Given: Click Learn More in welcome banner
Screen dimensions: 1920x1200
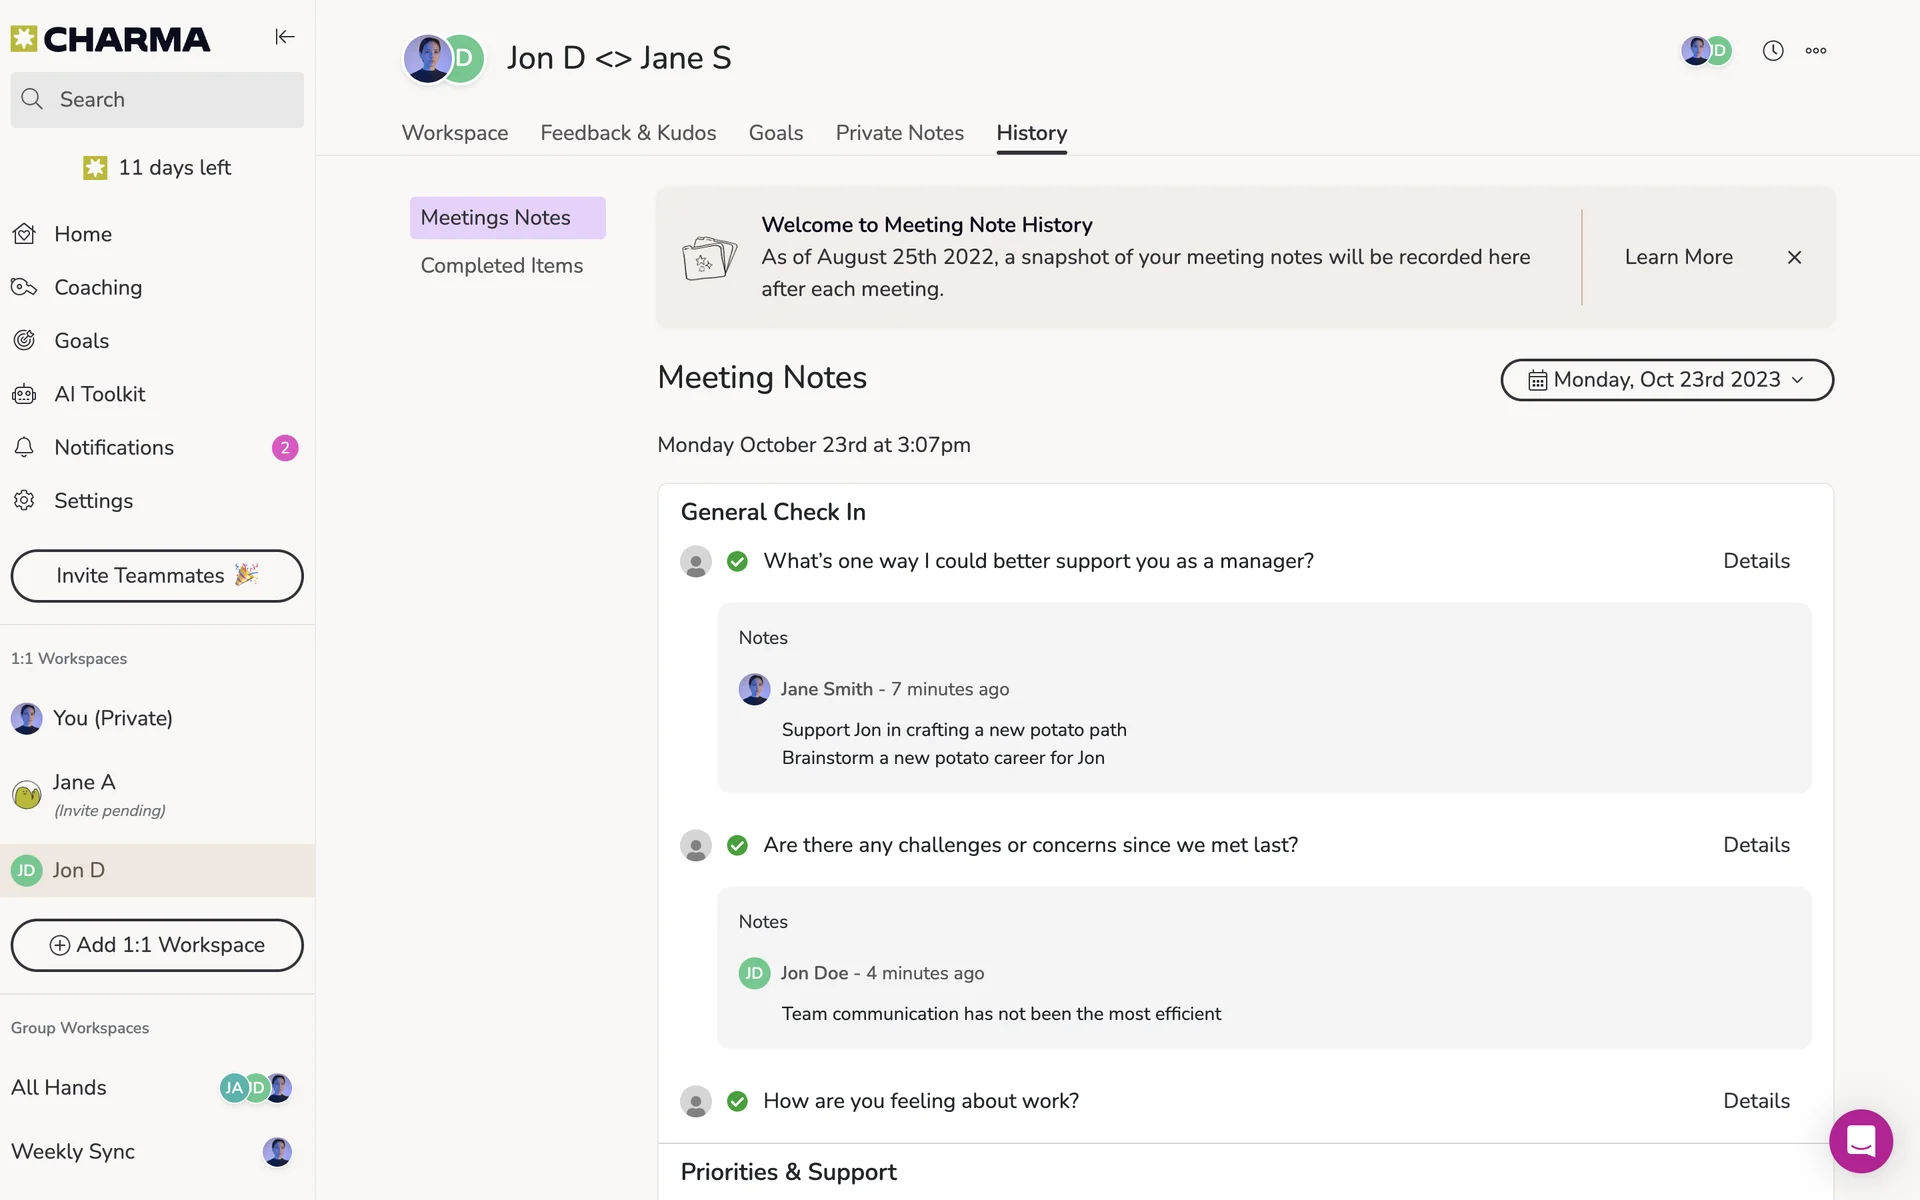Looking at the screenshot, I should tap(1678, 257).
